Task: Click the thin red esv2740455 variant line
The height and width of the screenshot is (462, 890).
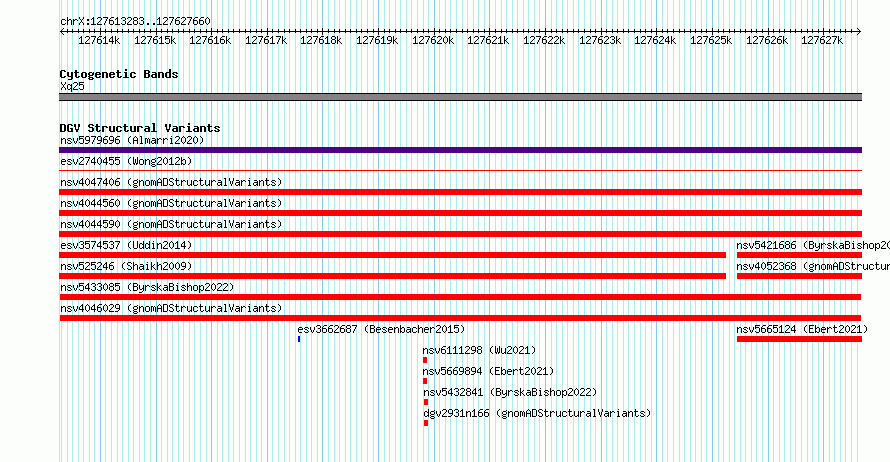Action: pos(460,170)
